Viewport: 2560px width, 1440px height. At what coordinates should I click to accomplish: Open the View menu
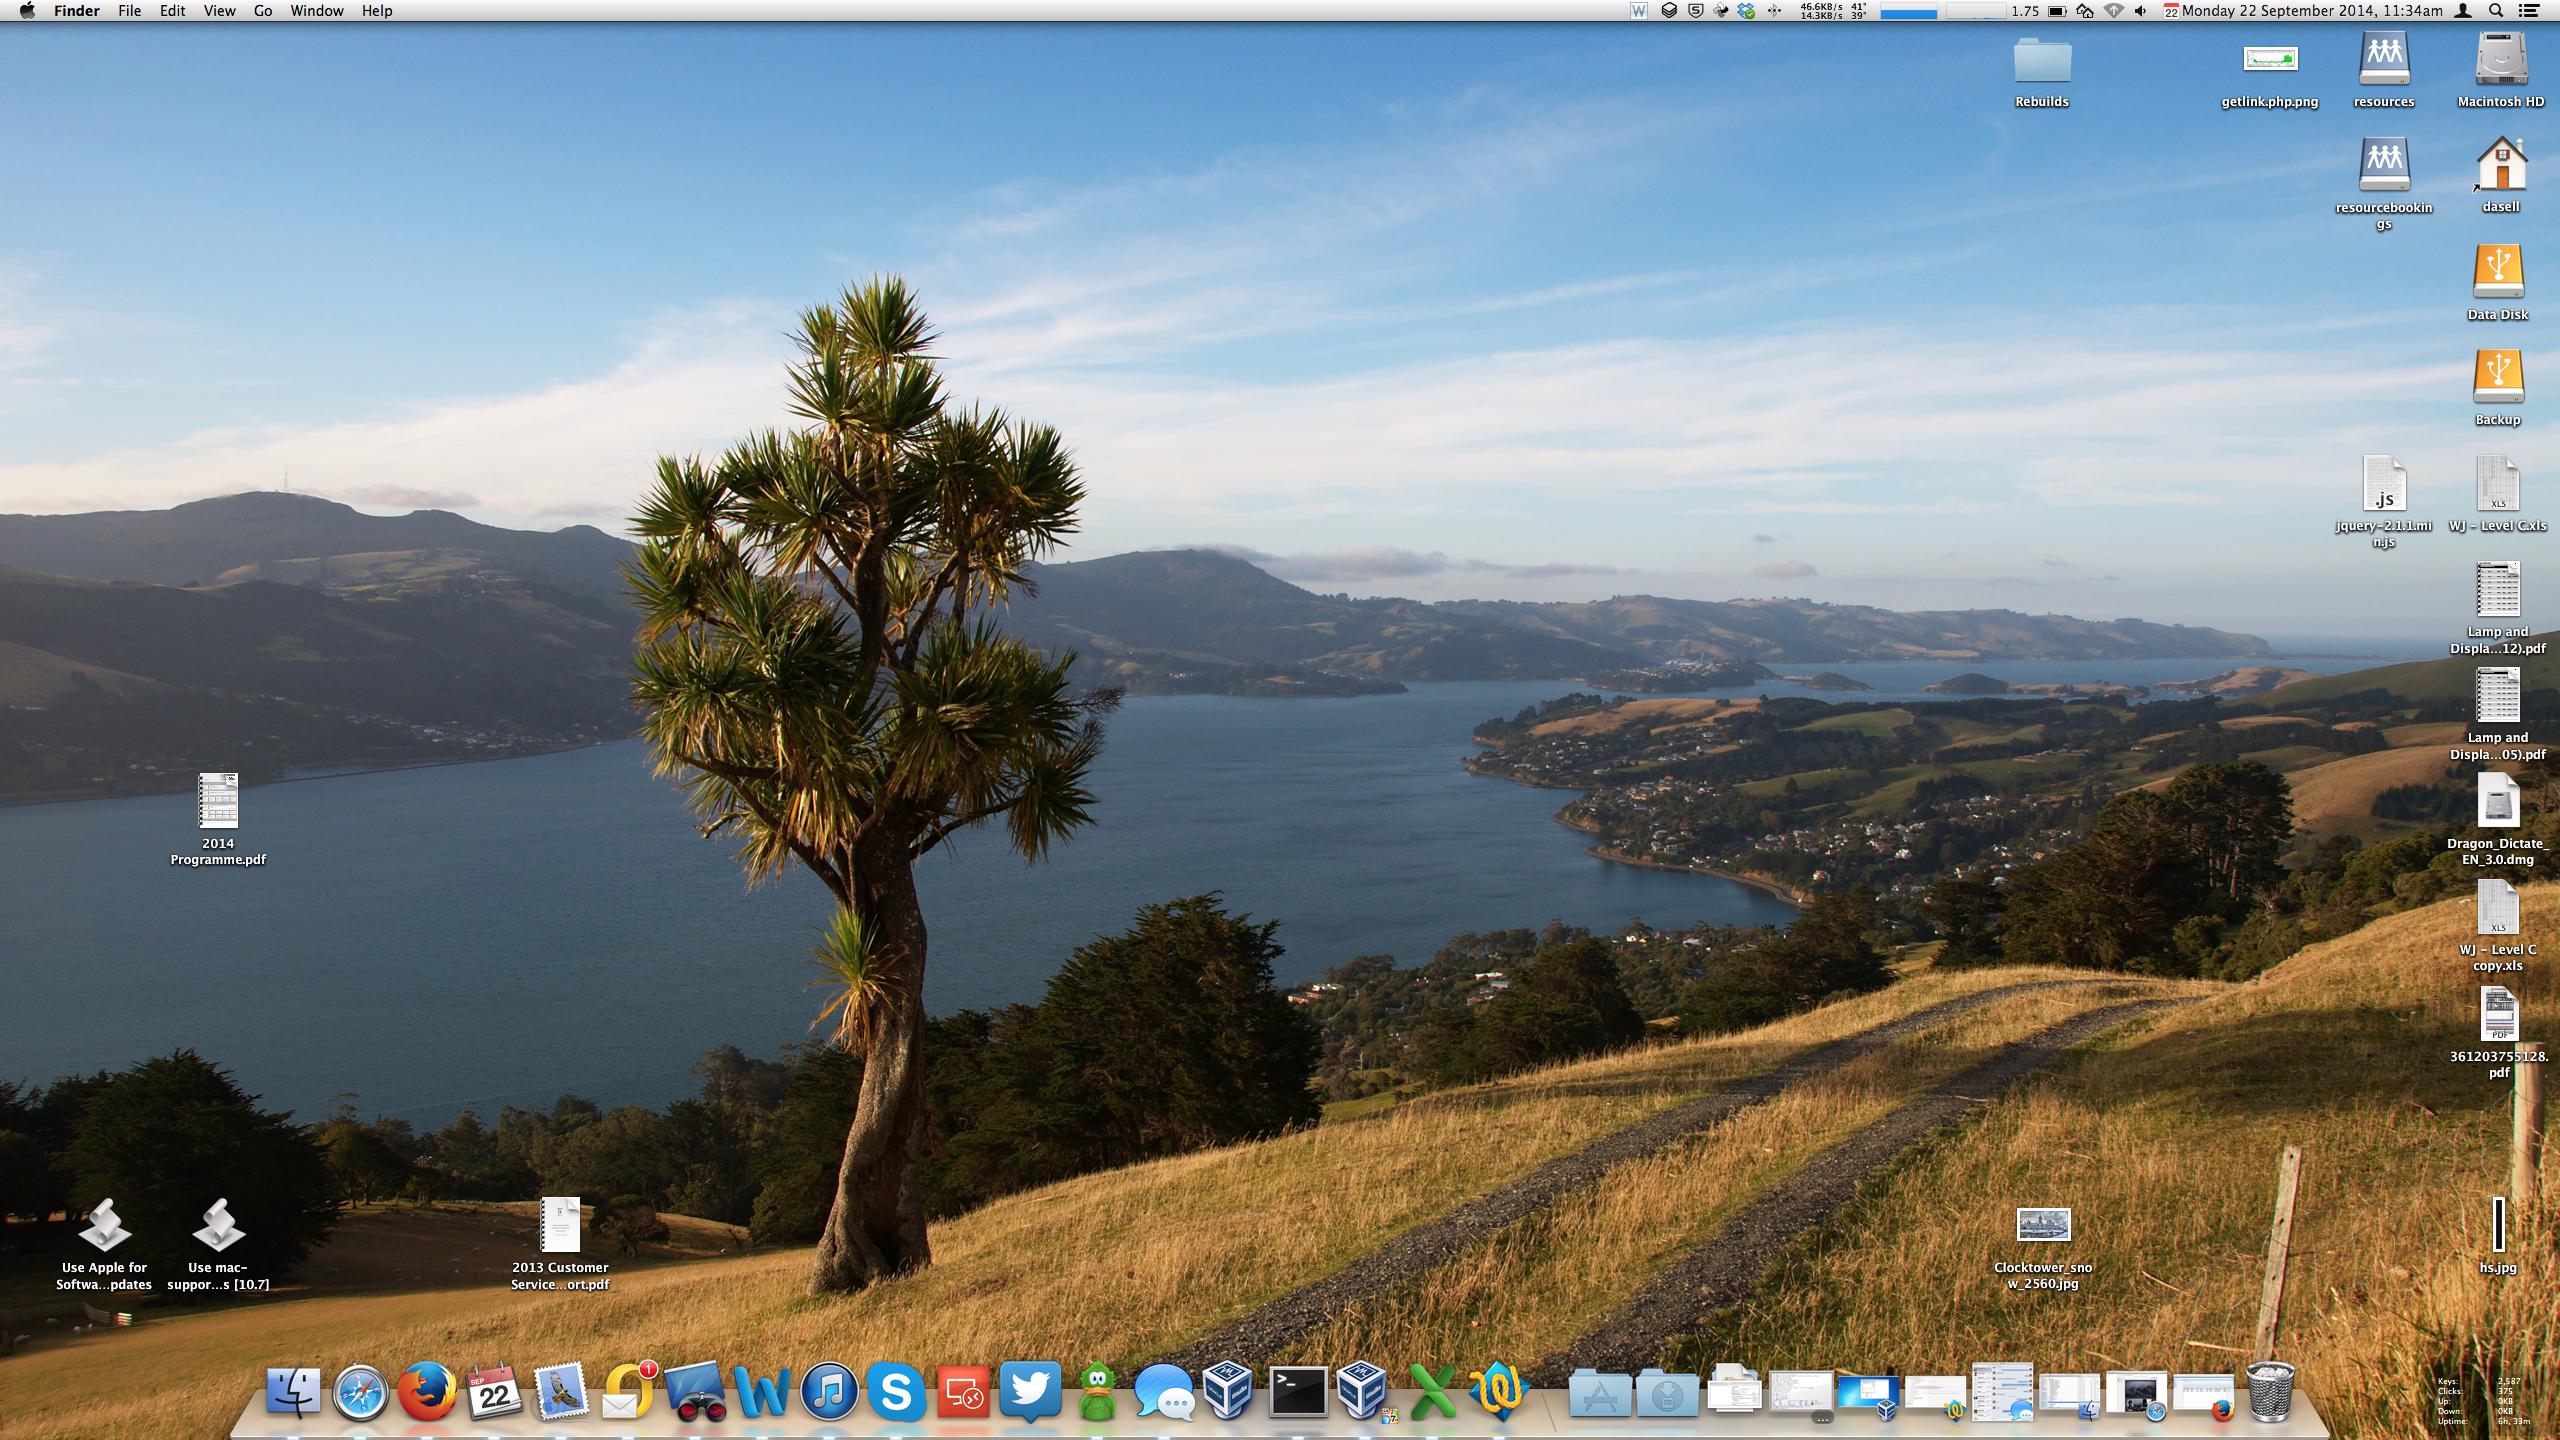(x=219, y=11)
